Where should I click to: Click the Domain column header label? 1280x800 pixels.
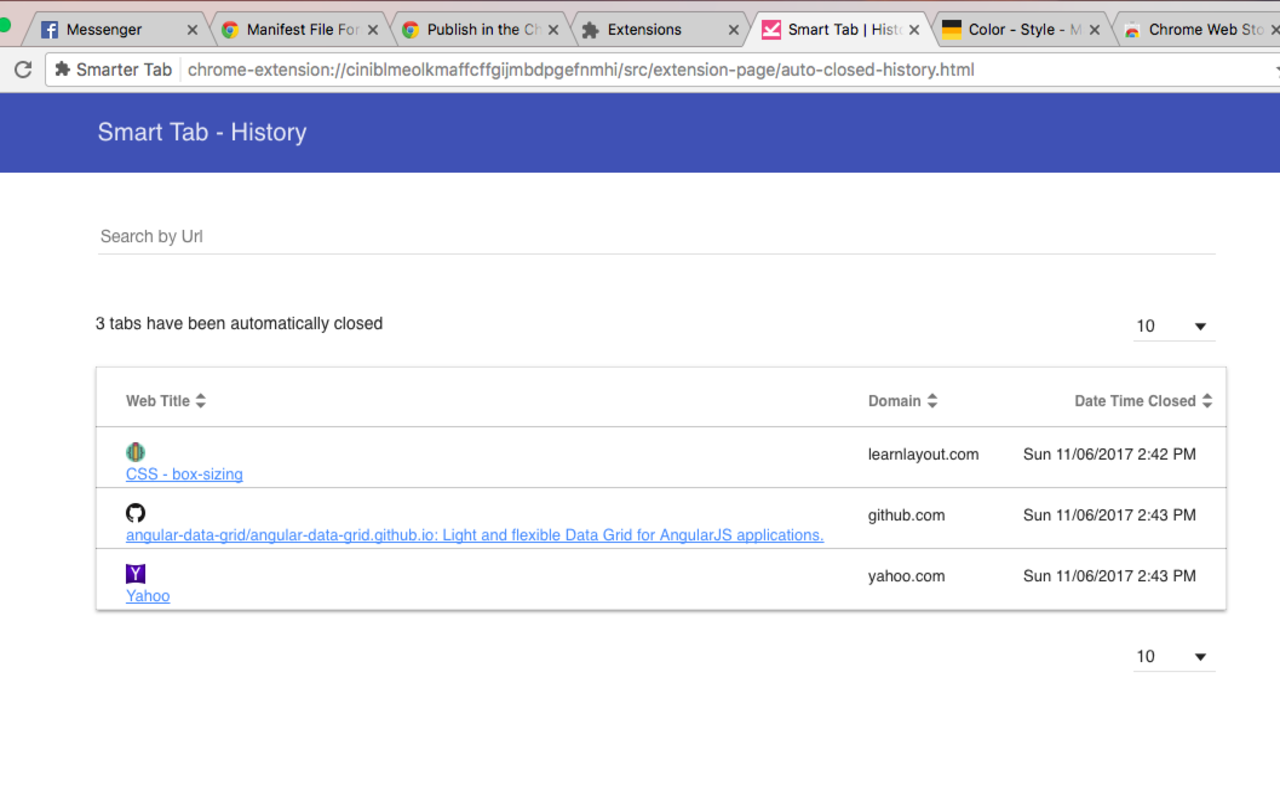[894, 401]
